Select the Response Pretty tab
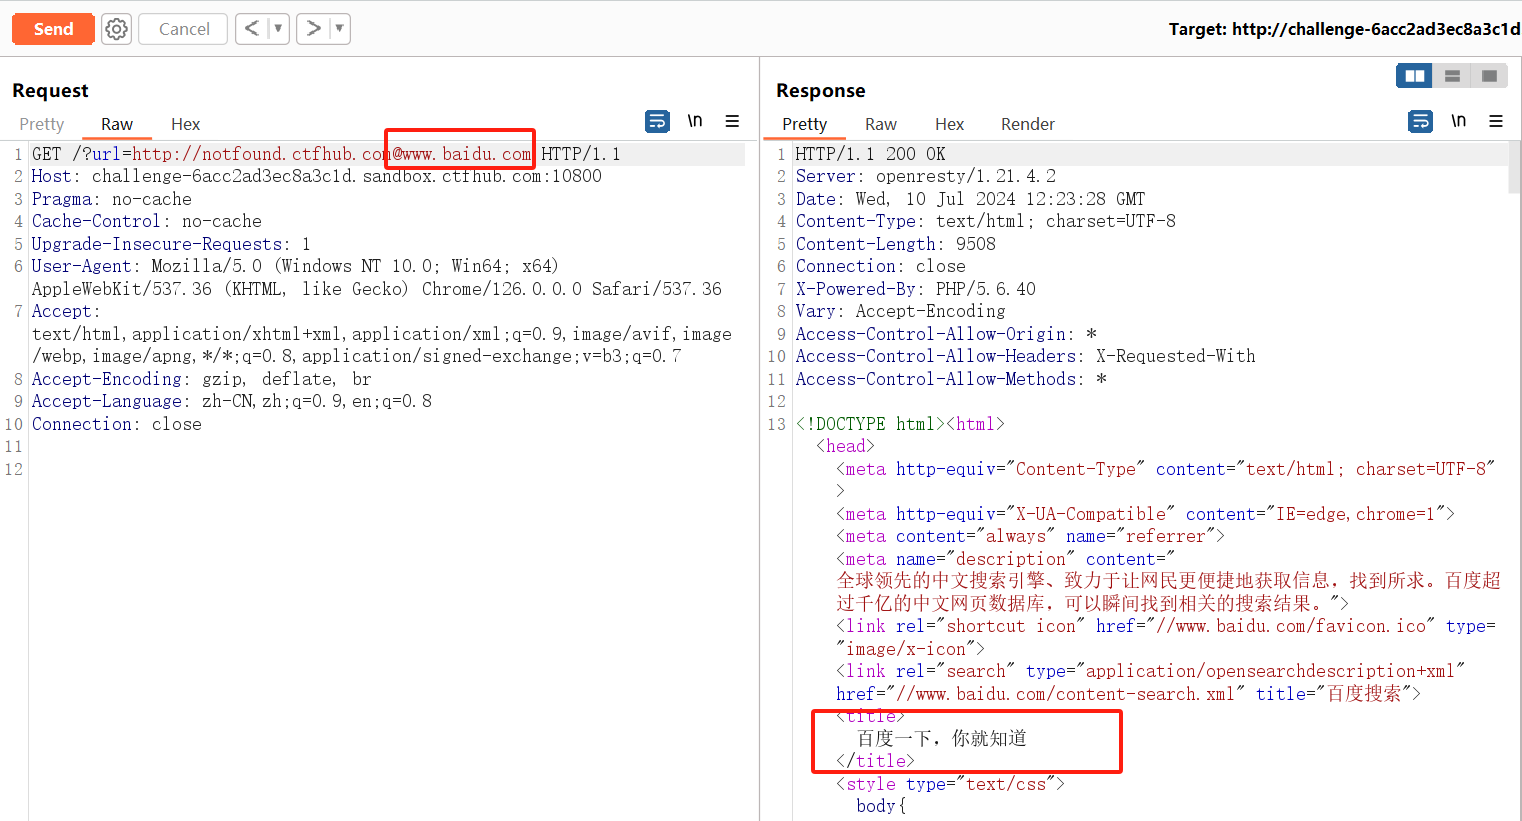This screenshot has width=1522, height=821. click(x=805, y=124)
